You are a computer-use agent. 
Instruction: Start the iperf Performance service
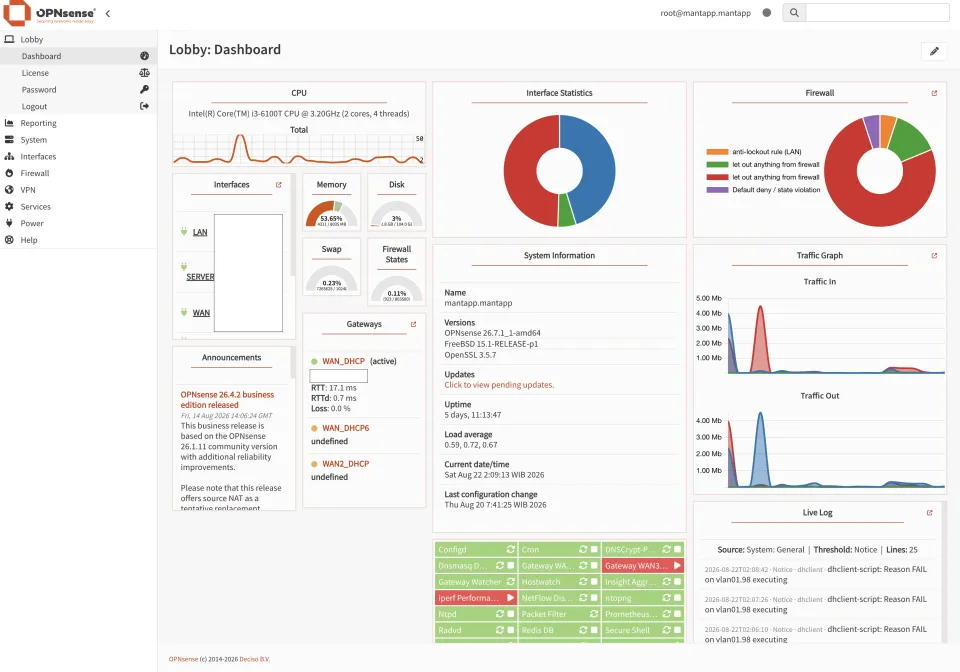click(x=510, y=597)
